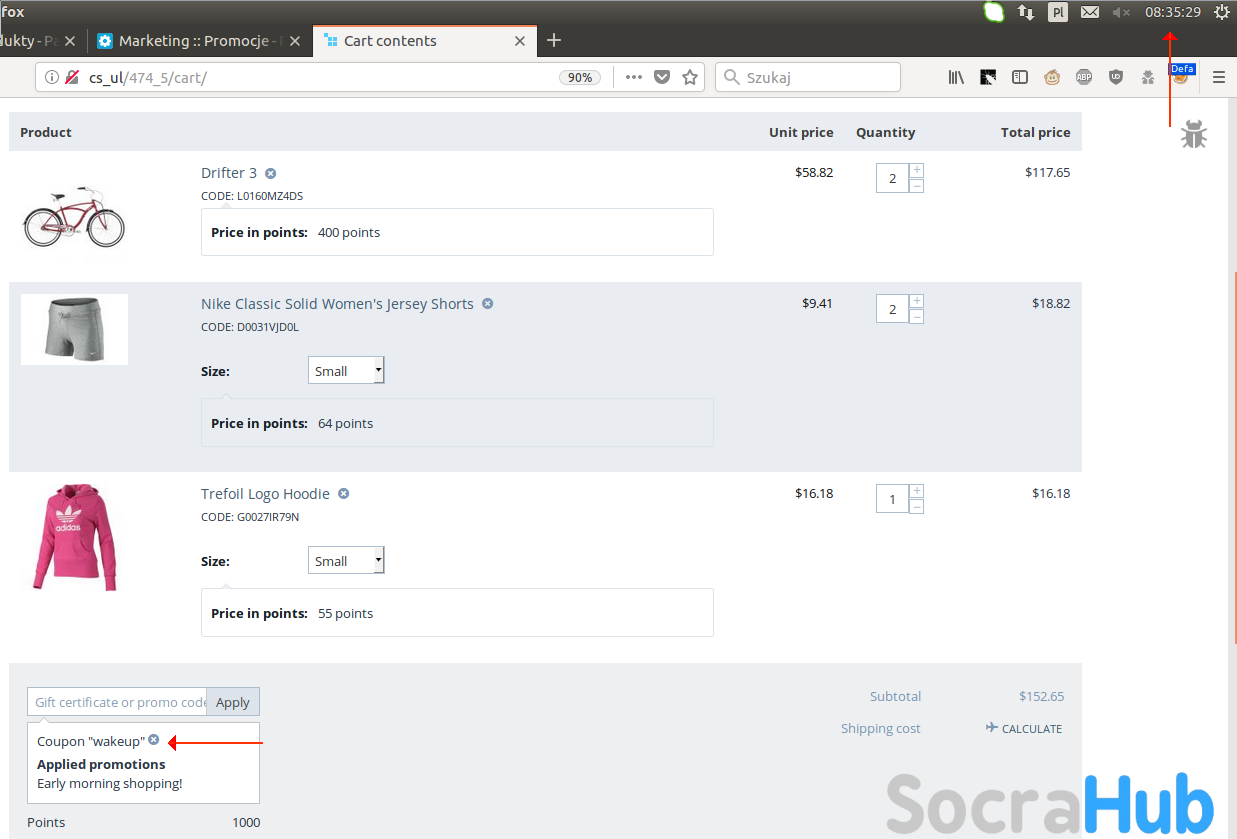This screenshot has height=839, width=1237.
Task: Open the keyboard layout Pl indicator
Action: [1058, 12]
